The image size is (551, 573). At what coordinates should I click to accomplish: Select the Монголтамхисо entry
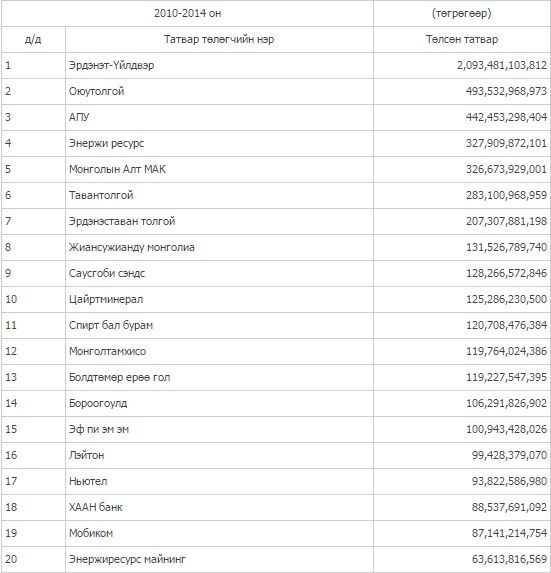click(107, 351)
